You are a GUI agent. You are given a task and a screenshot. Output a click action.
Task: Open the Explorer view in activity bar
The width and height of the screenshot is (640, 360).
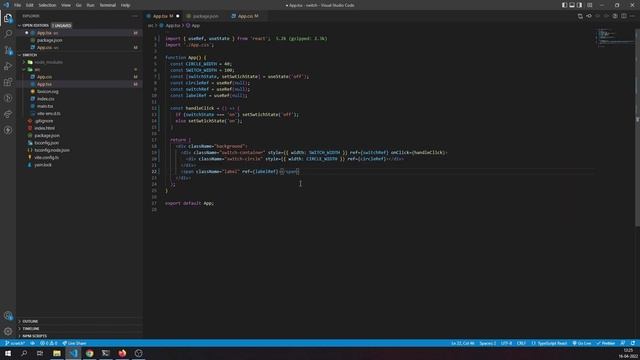(8, 18)
